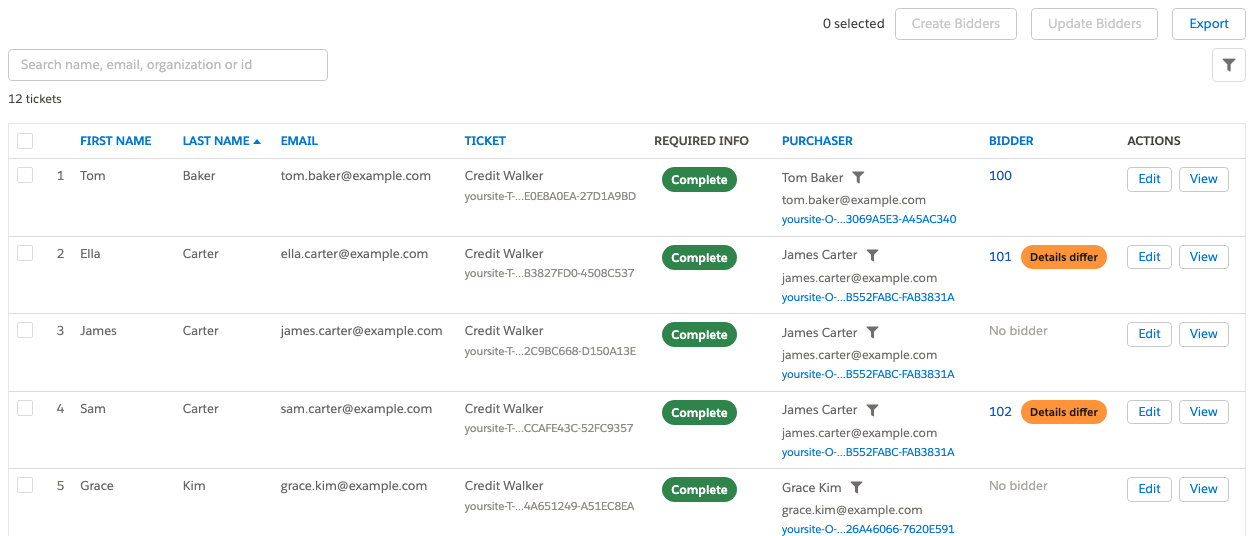The image size is (1254, 536).
Task: Click 'No bidder' text in Grace Kim's row
Action: (x=1018, y=486)
